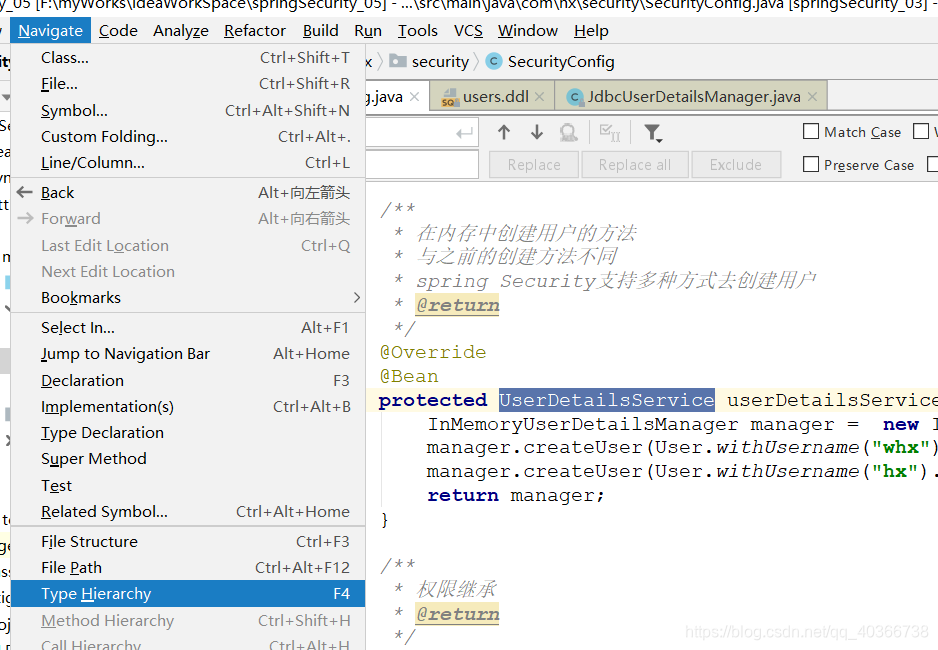Open the Build menu
Image resolution: width=938 pixels, height=650 pixels.
pos(321,30)
